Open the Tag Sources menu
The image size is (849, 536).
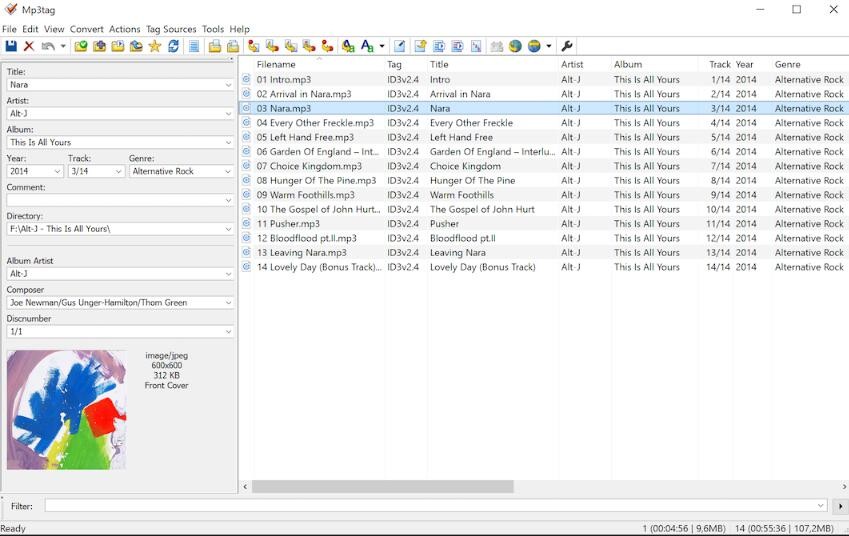pyautogui.click(x=171, y=29)
